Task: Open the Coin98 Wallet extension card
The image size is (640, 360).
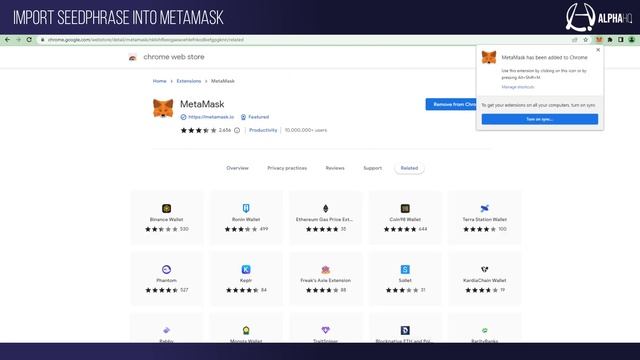Action: click(x=405, y=218)
